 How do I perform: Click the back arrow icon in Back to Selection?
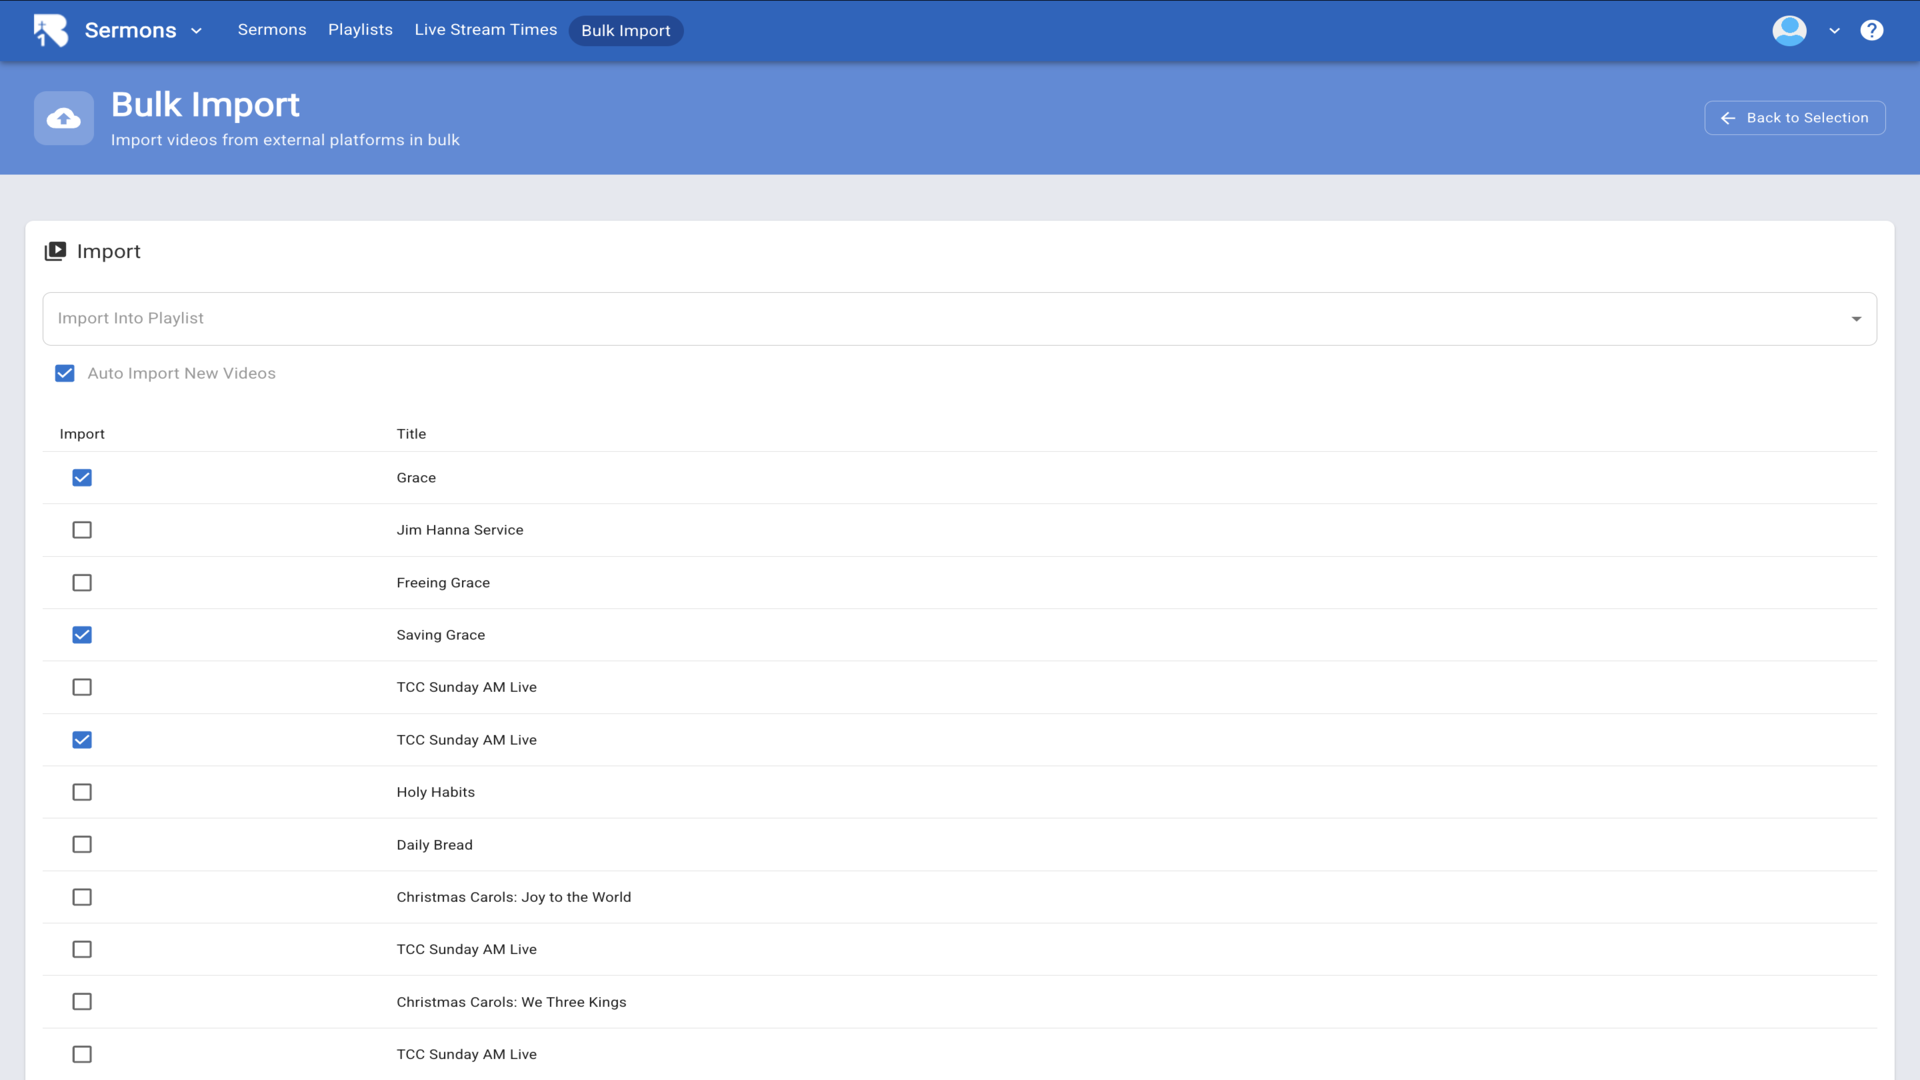click(1727, 118)
